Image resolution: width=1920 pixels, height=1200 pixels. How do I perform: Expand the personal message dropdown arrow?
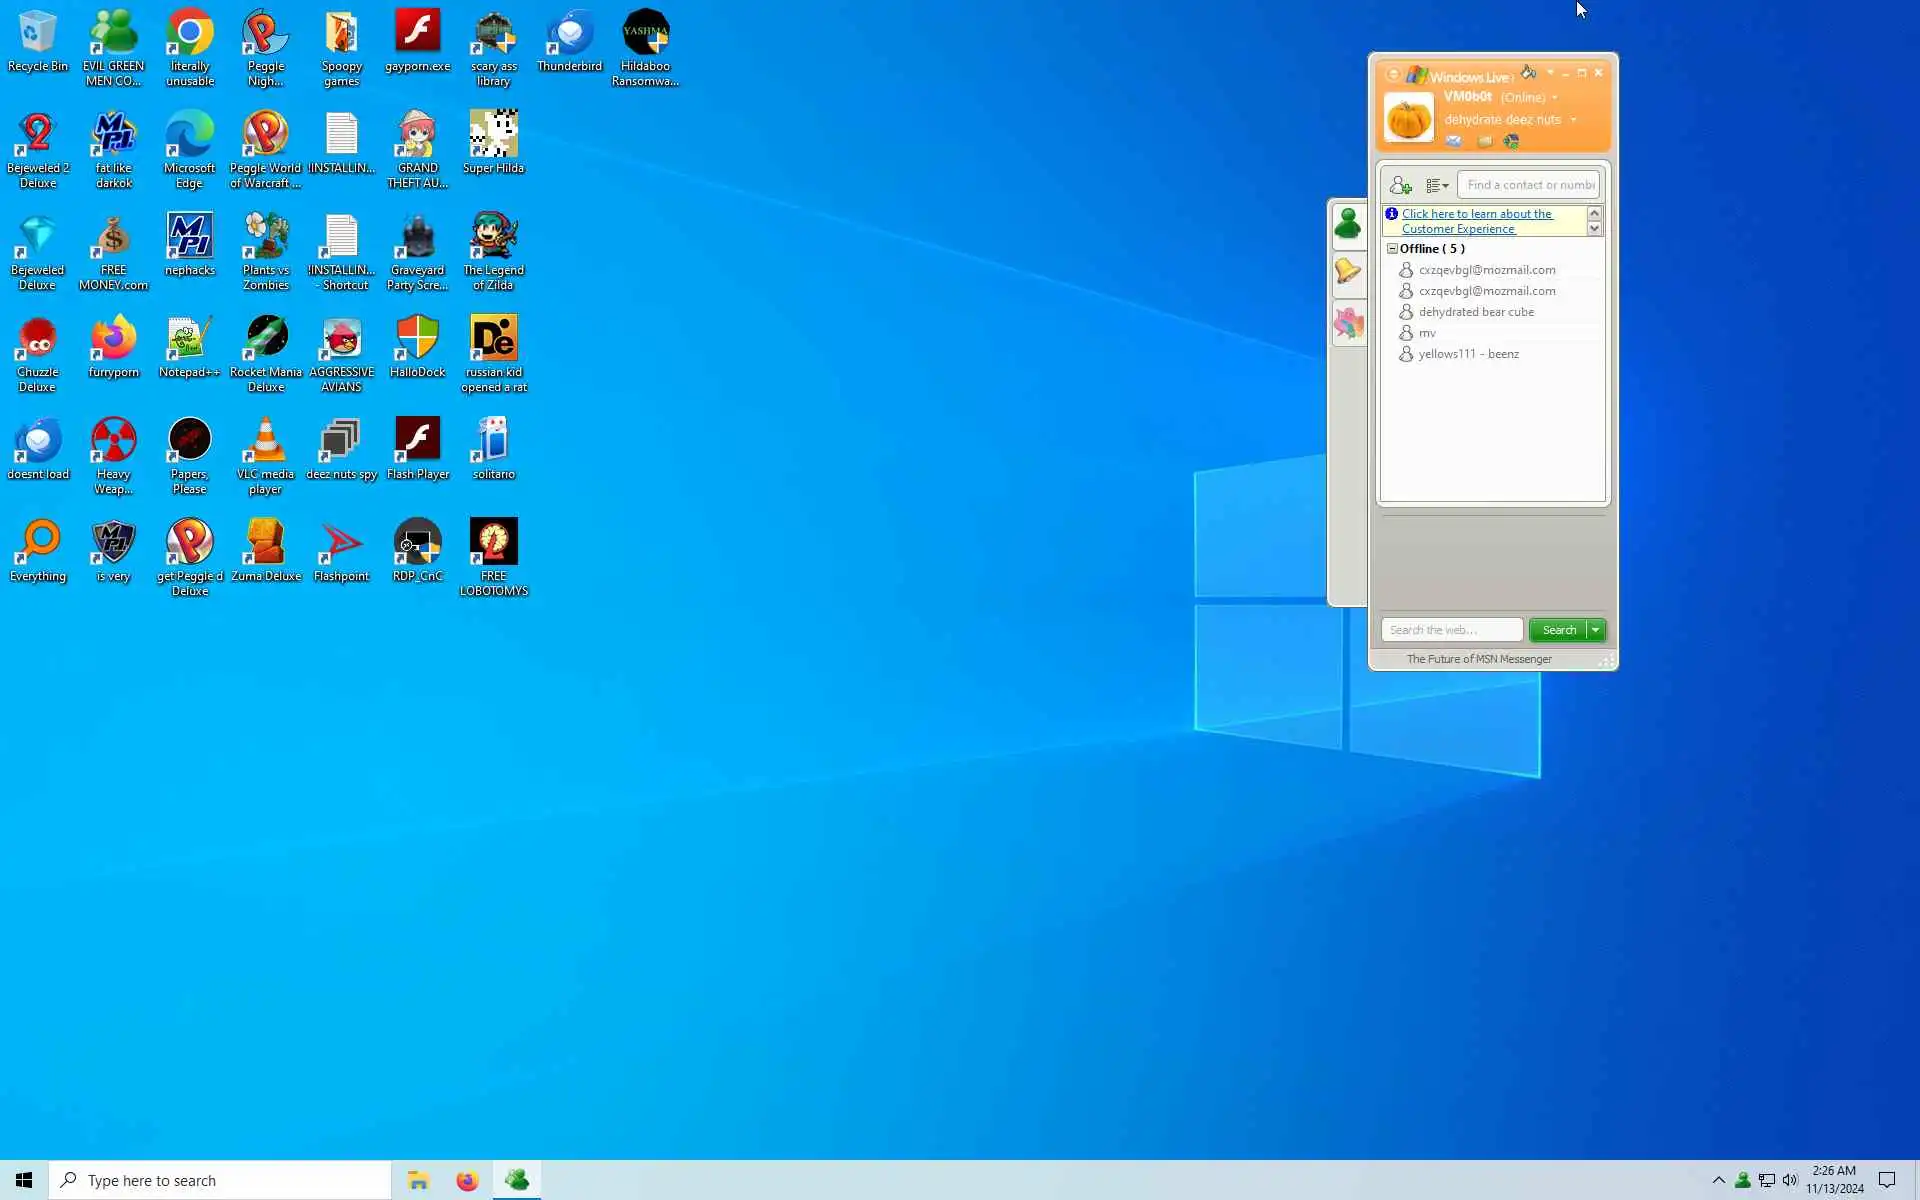1574,120
